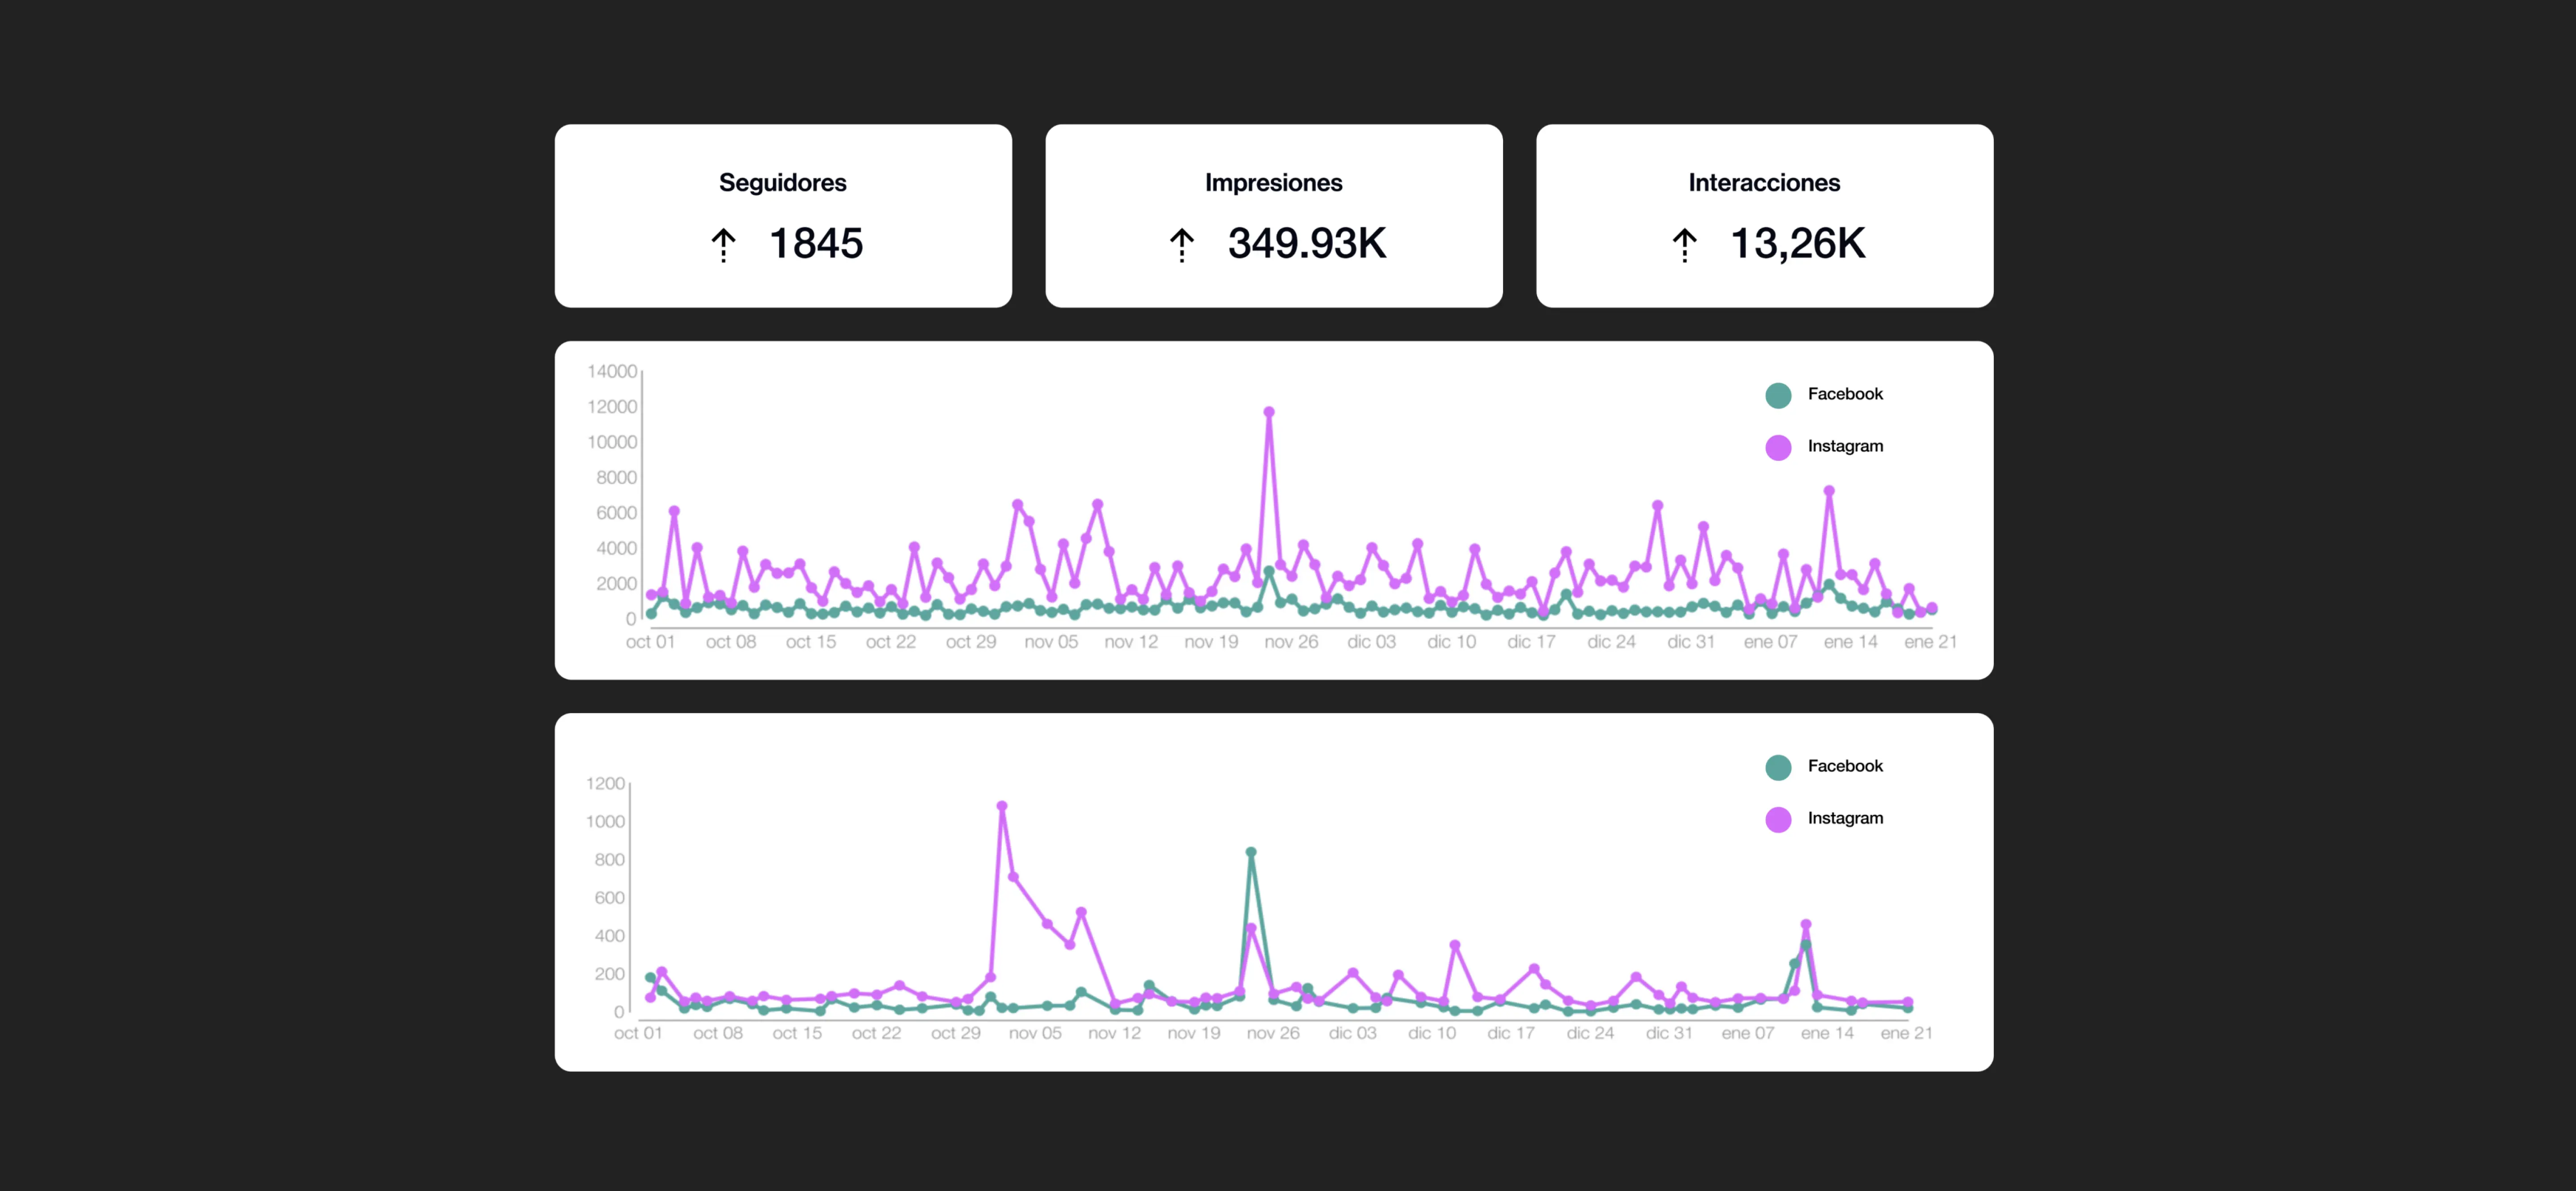Toggle Facebook legend label in the top chart

1845,394
